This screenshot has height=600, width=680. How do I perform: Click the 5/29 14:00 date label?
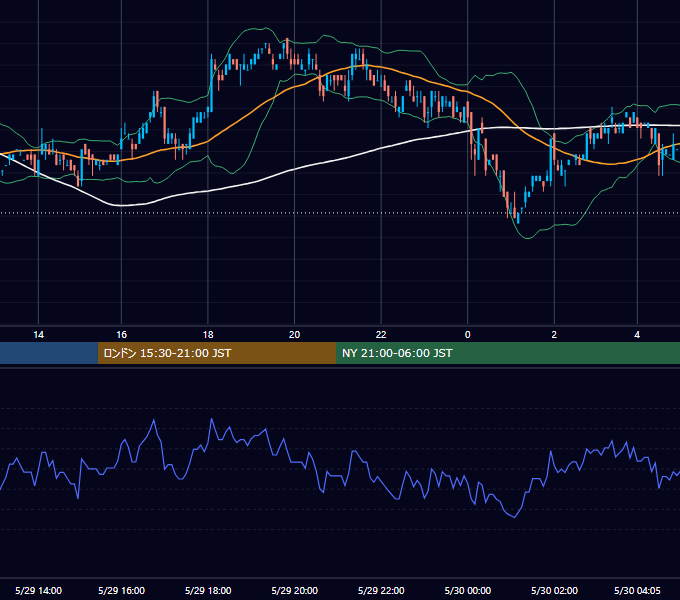point(39,590)
